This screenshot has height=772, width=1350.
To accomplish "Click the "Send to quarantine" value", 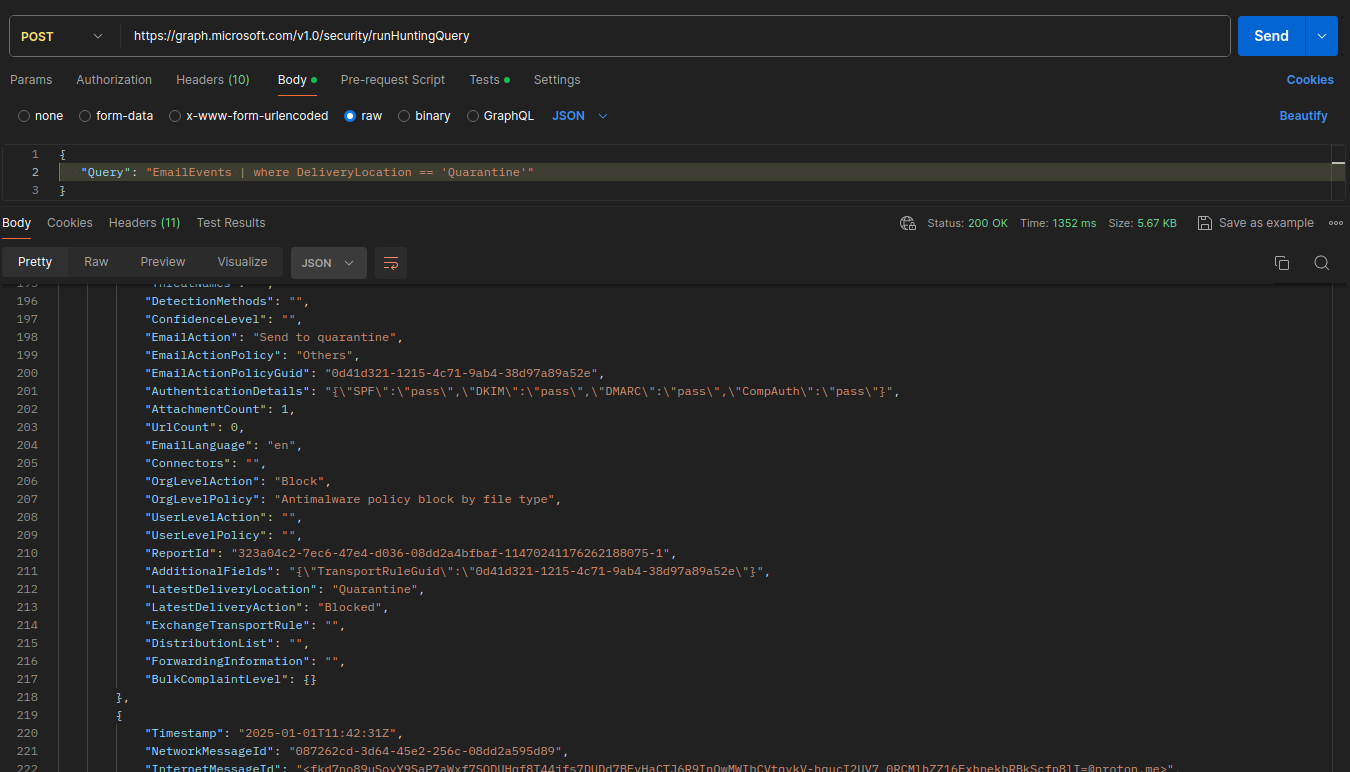I will click(x=327, y=337).
